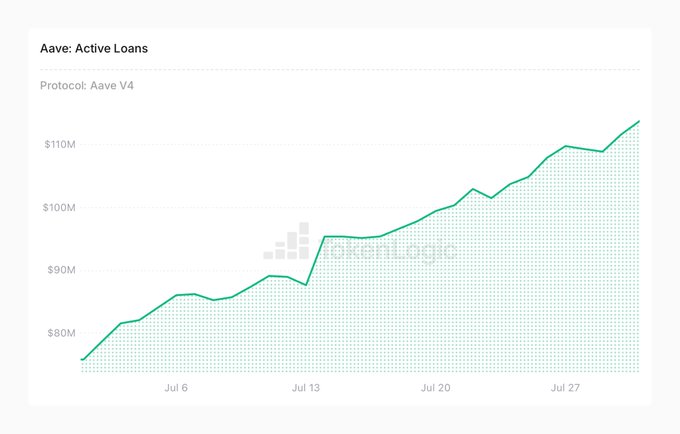Click the $100M y-axis label

pos(59,208)
